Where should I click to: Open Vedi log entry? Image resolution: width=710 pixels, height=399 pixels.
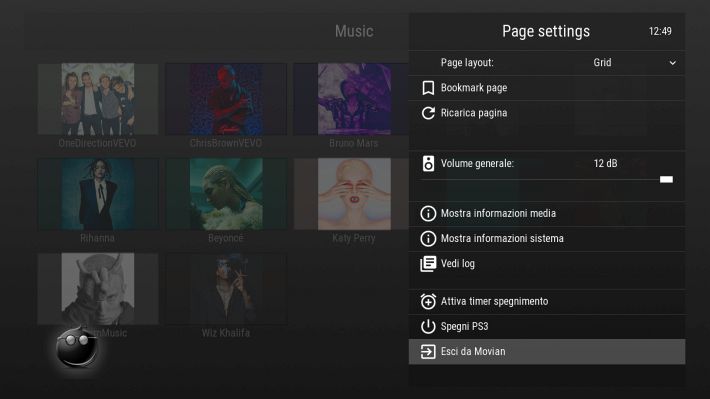click(x=547, y=264)
